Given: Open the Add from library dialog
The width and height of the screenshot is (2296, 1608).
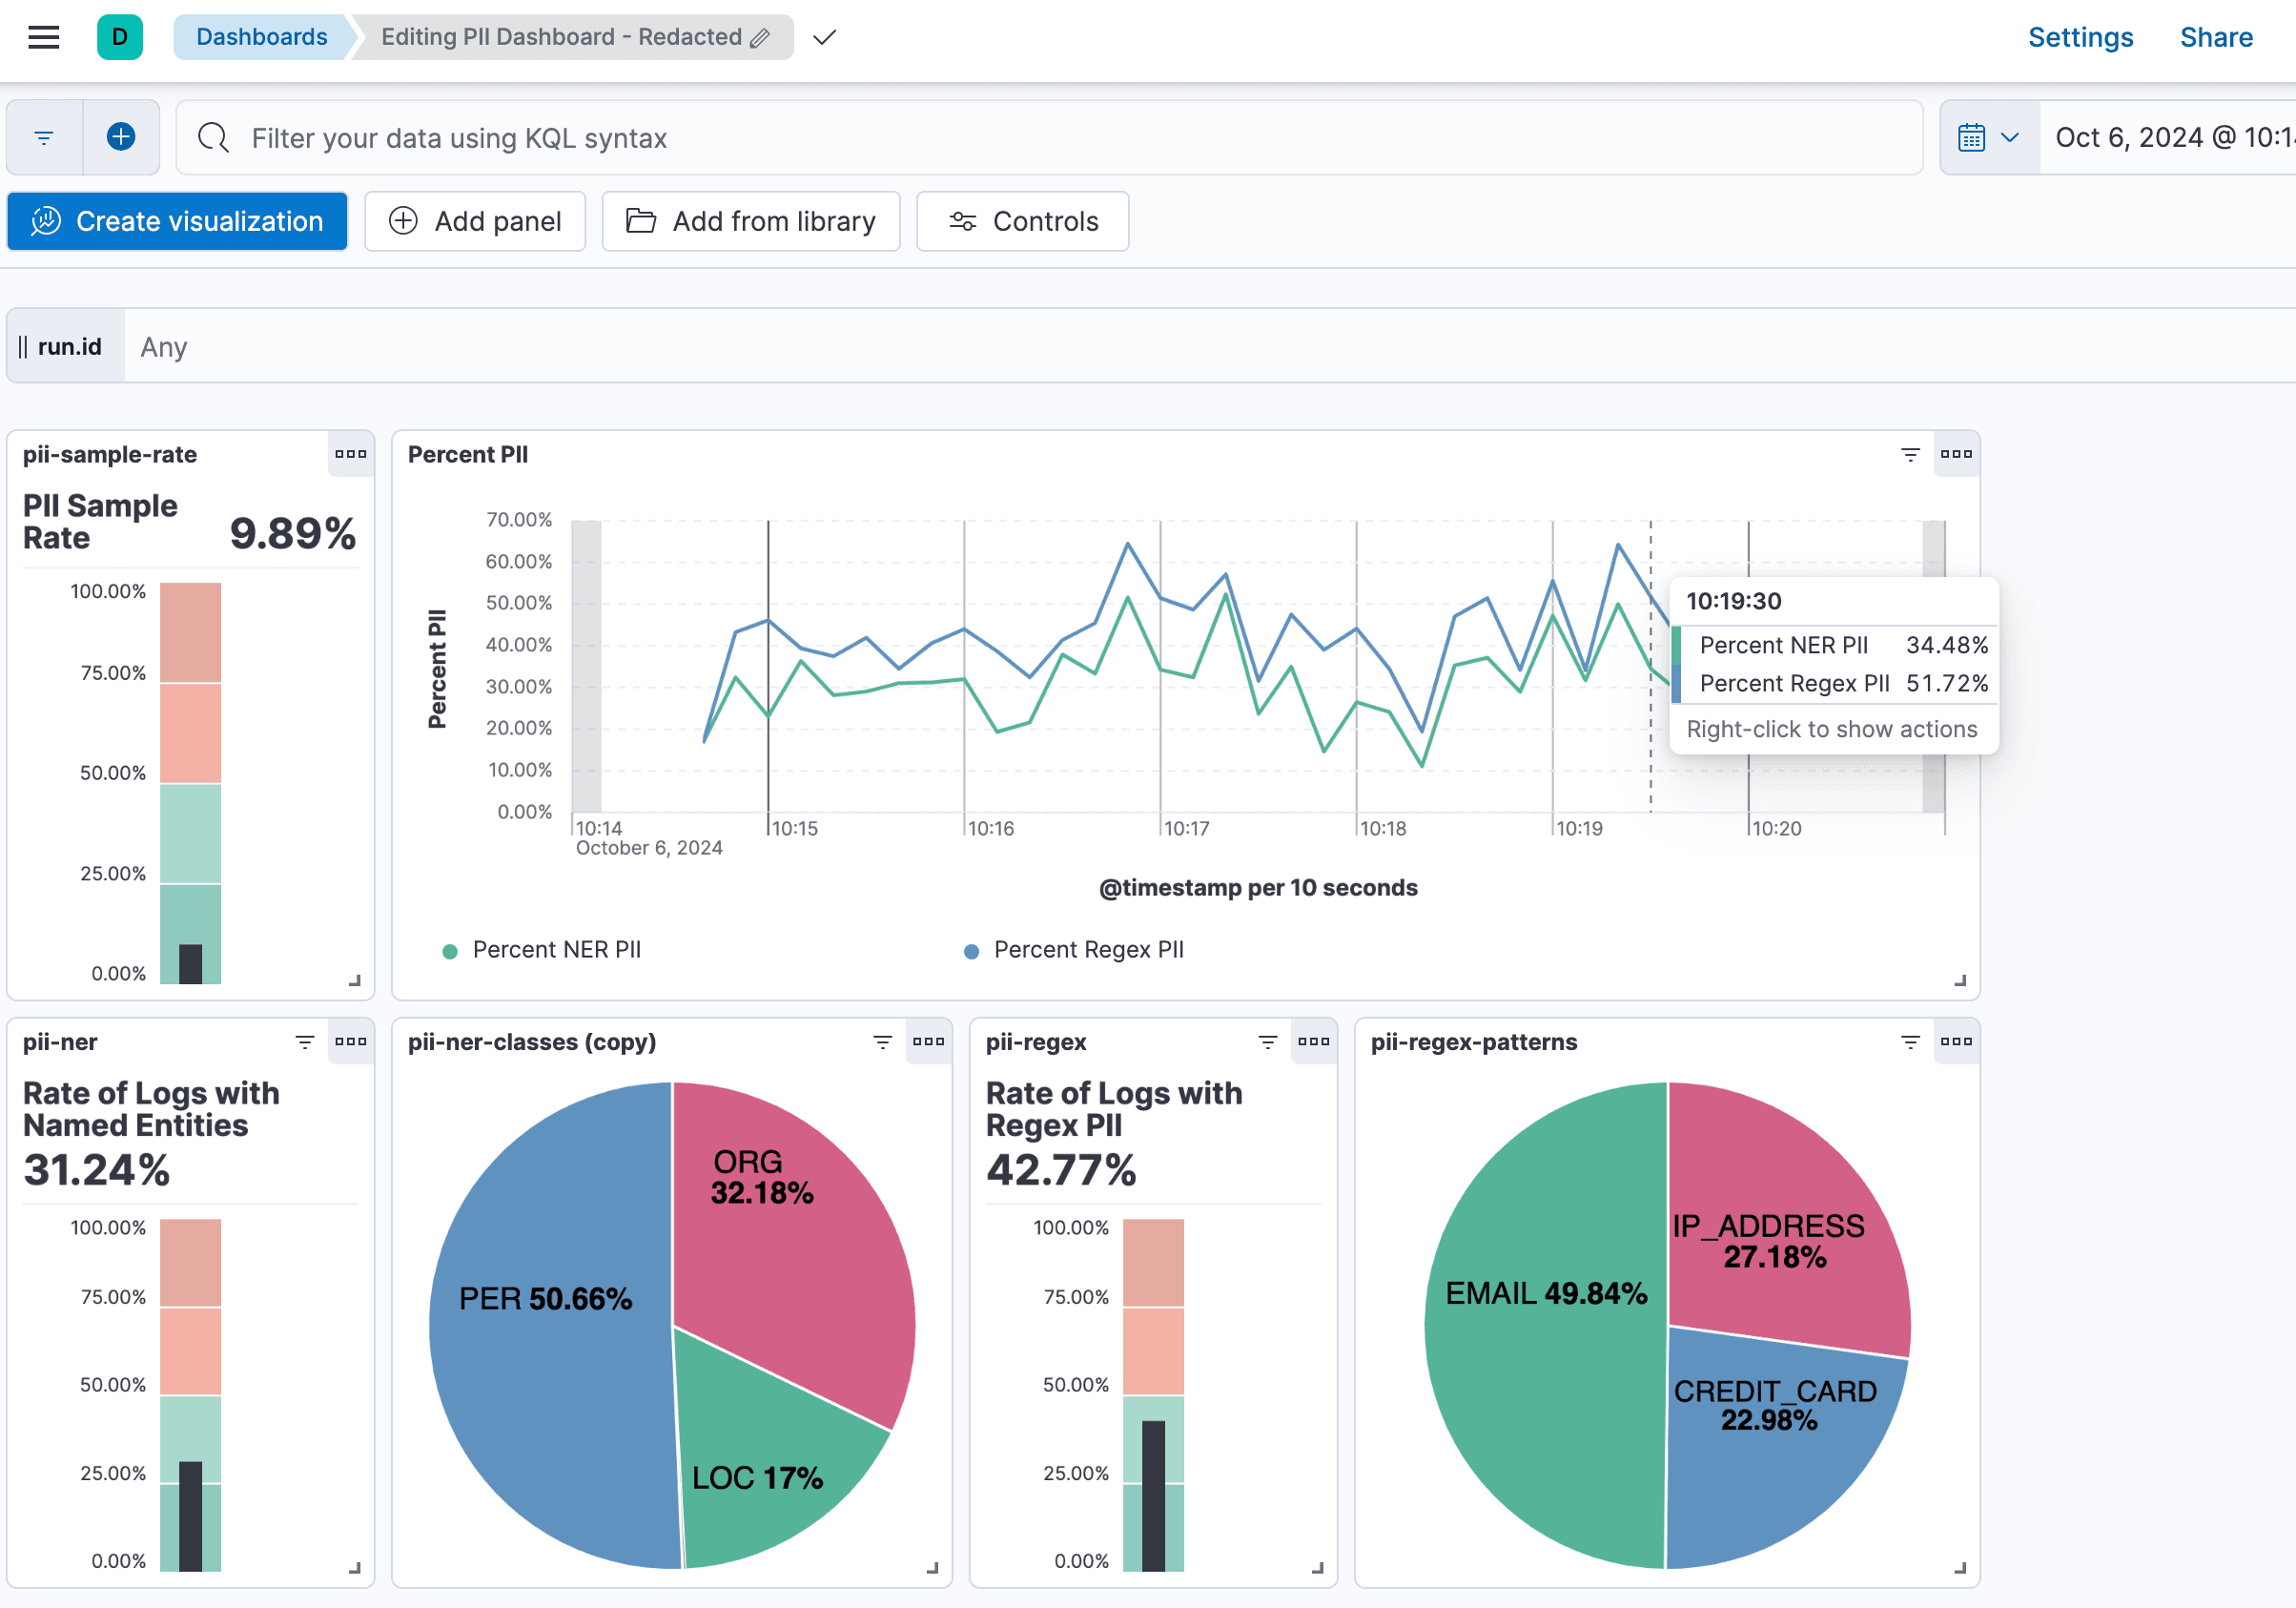Looking at the screenshot, I should coord(751,221).
